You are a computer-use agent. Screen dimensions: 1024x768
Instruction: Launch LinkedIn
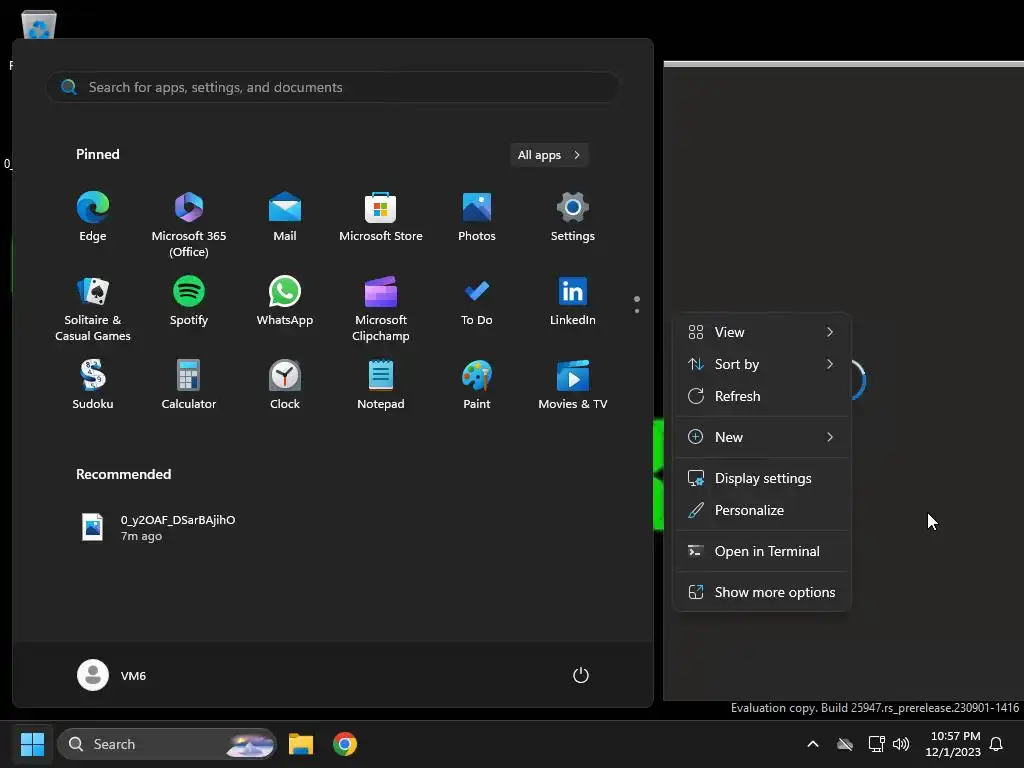point(573,301)
